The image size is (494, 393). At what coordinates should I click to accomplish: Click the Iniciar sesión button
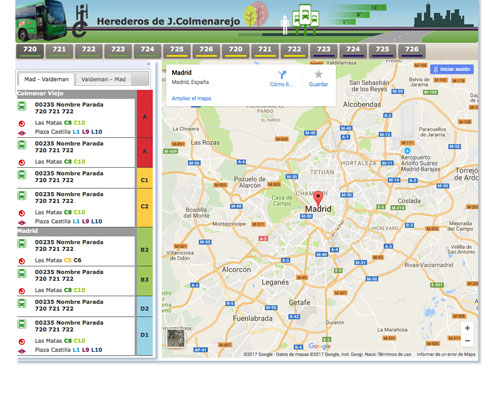point(452,69)
